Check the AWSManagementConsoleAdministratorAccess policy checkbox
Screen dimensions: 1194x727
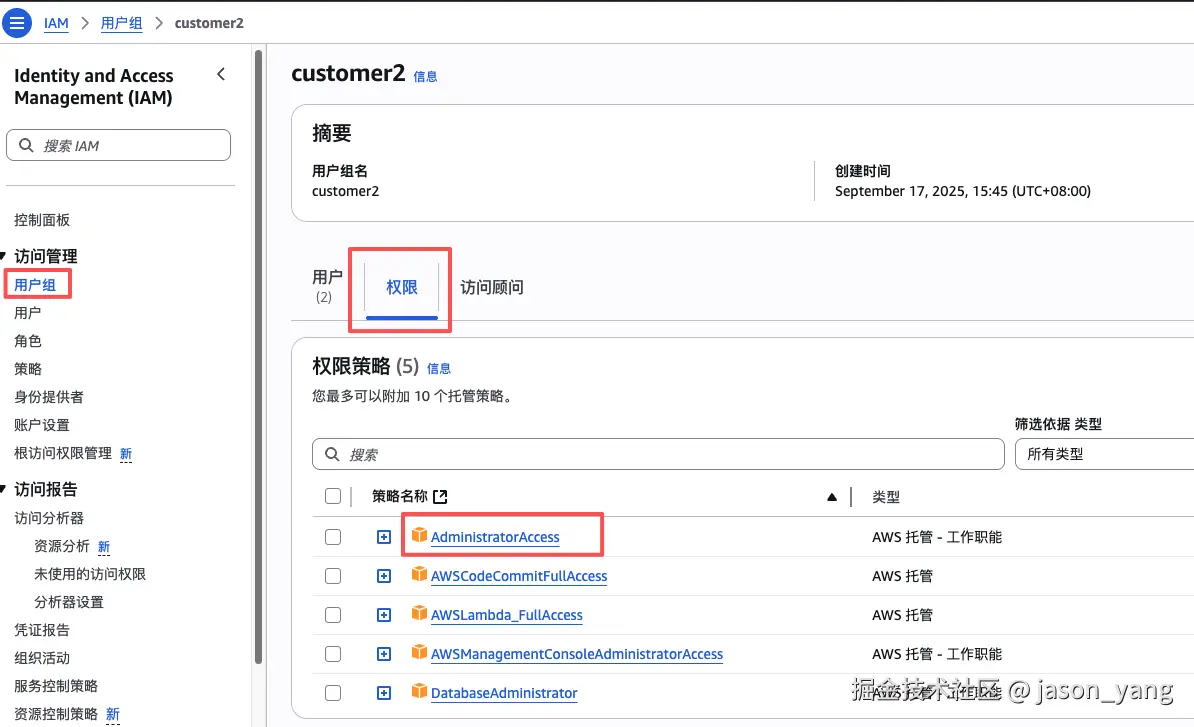333,654
